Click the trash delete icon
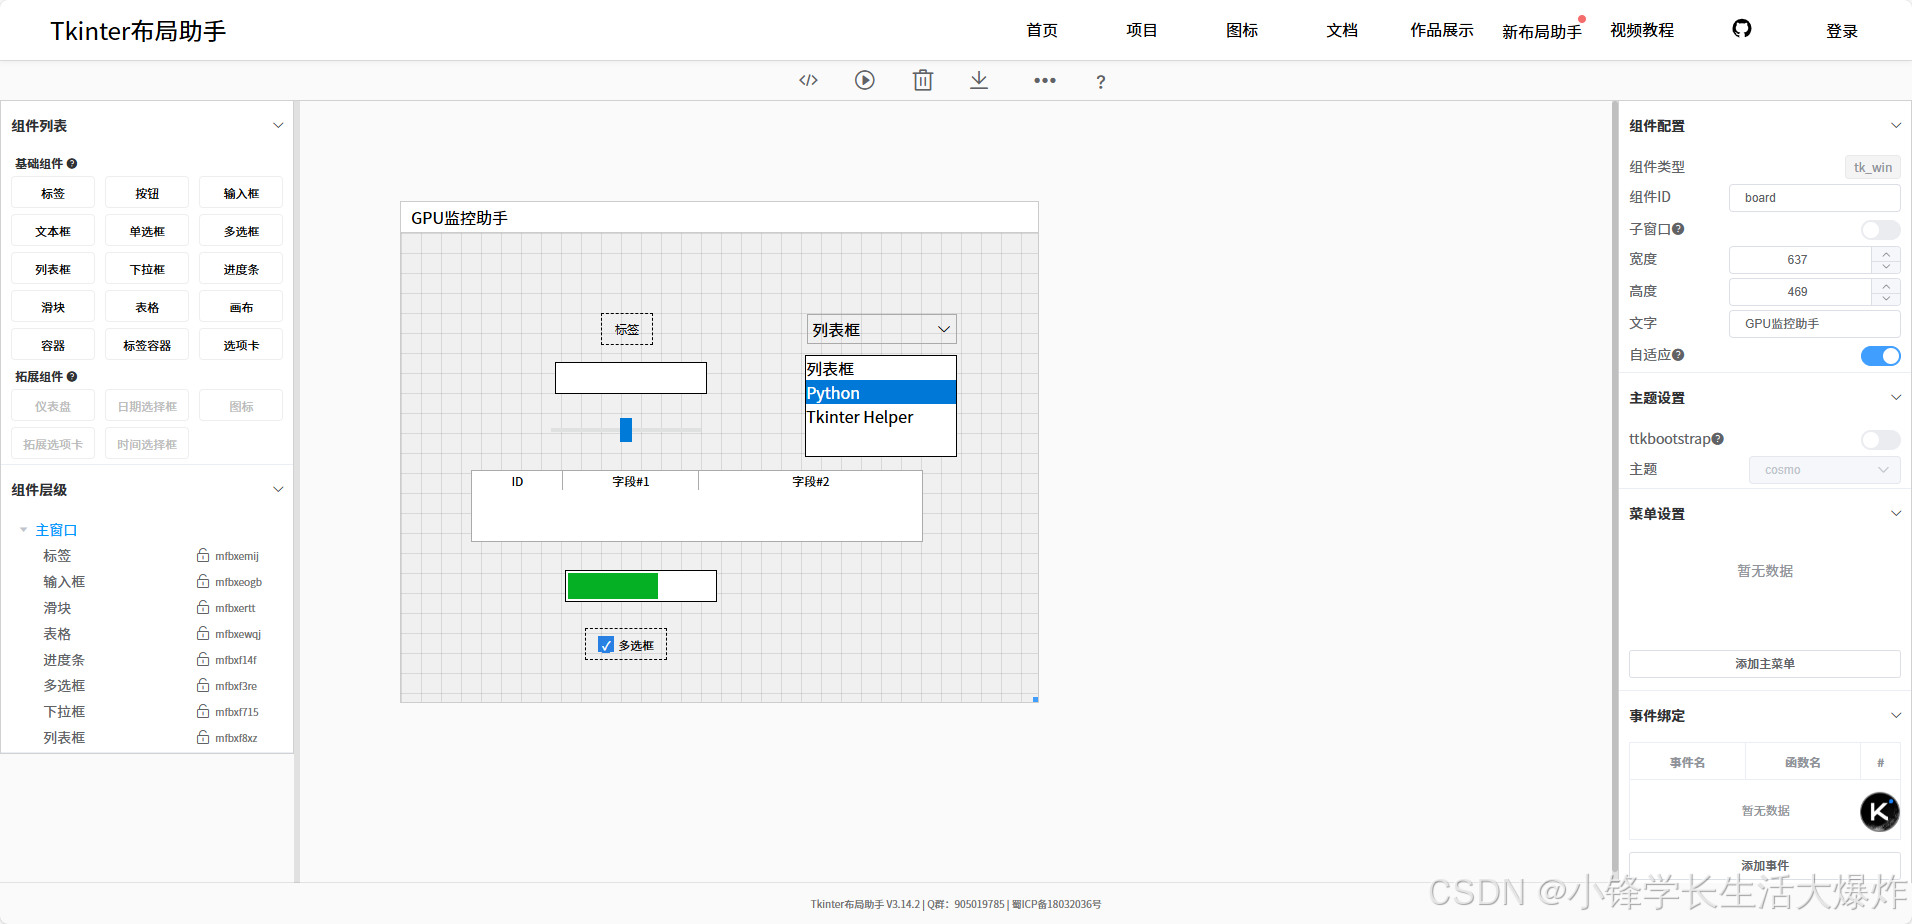Viewport: 1912px width, 924px height. pyautogui.click(x=923, y=80)
